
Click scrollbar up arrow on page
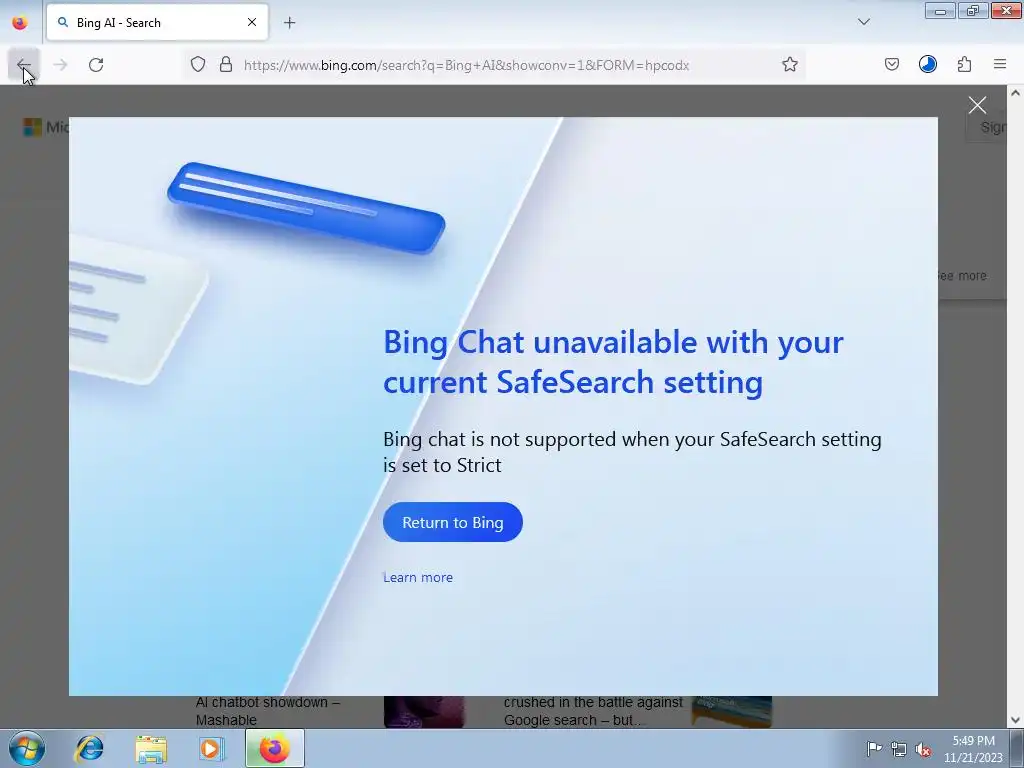(x=1015, y=93)
